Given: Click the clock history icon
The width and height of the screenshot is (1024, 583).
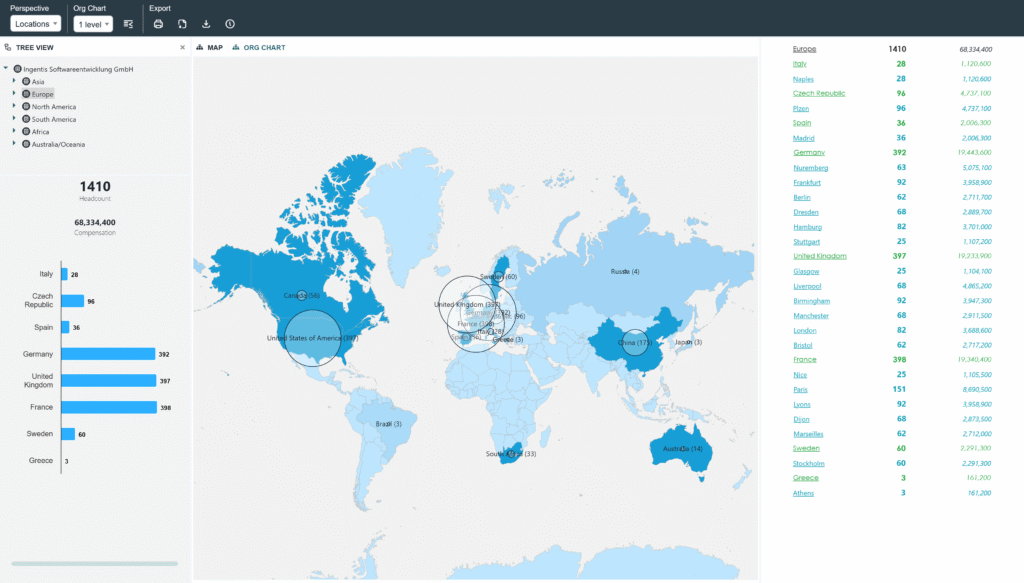Looking at the screenshot, I should click(230, 24).
